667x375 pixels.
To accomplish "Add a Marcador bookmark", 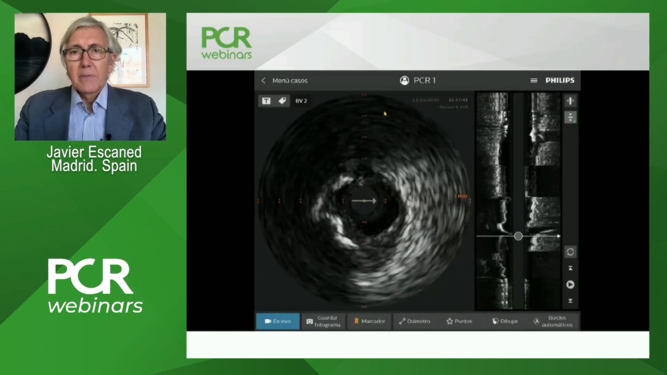I will coord(369,321).
